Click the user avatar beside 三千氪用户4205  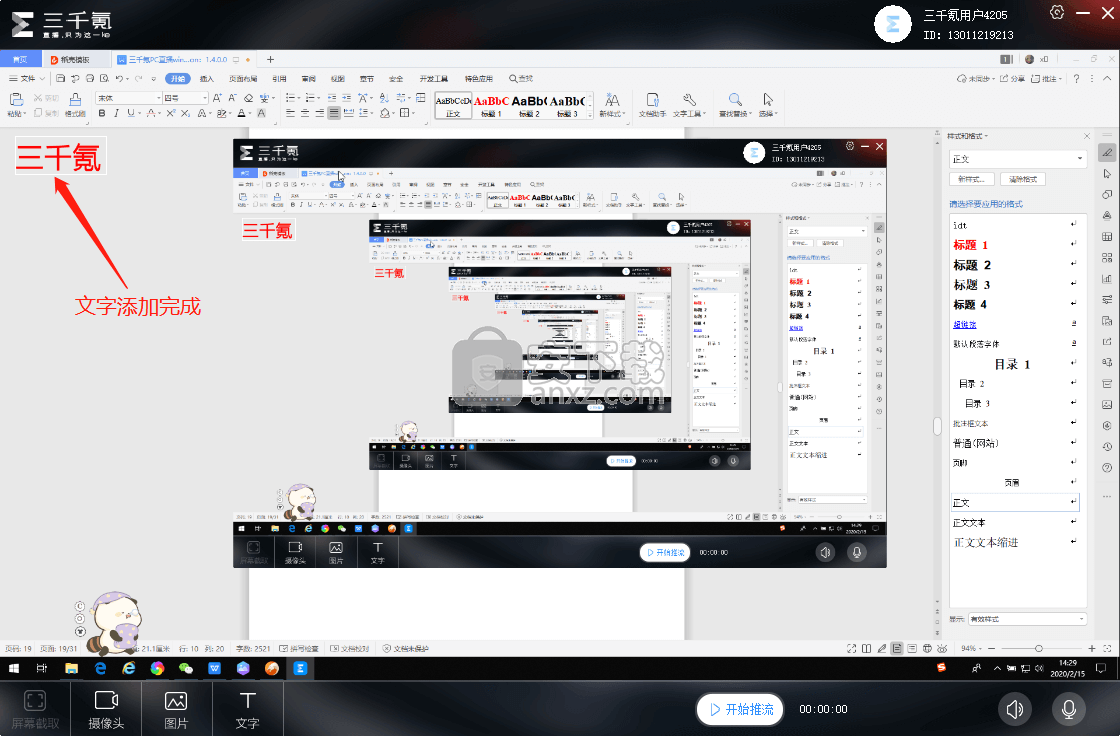pyautogui.click(x=893, y=24)
